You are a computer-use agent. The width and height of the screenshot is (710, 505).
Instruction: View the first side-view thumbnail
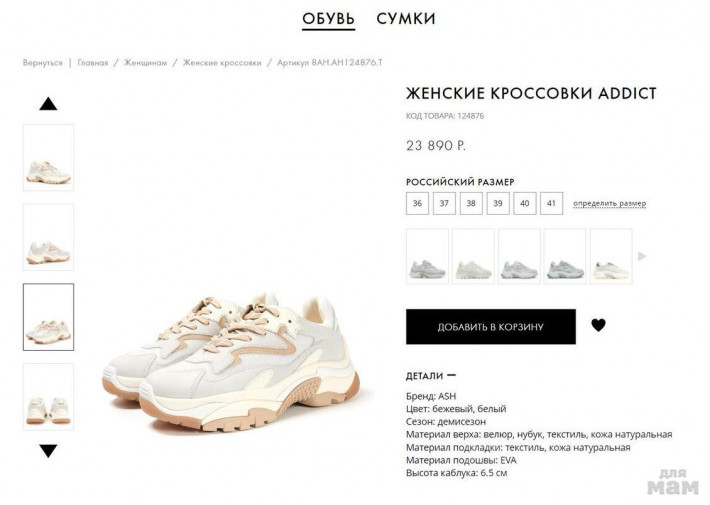(x=48, y=158)
